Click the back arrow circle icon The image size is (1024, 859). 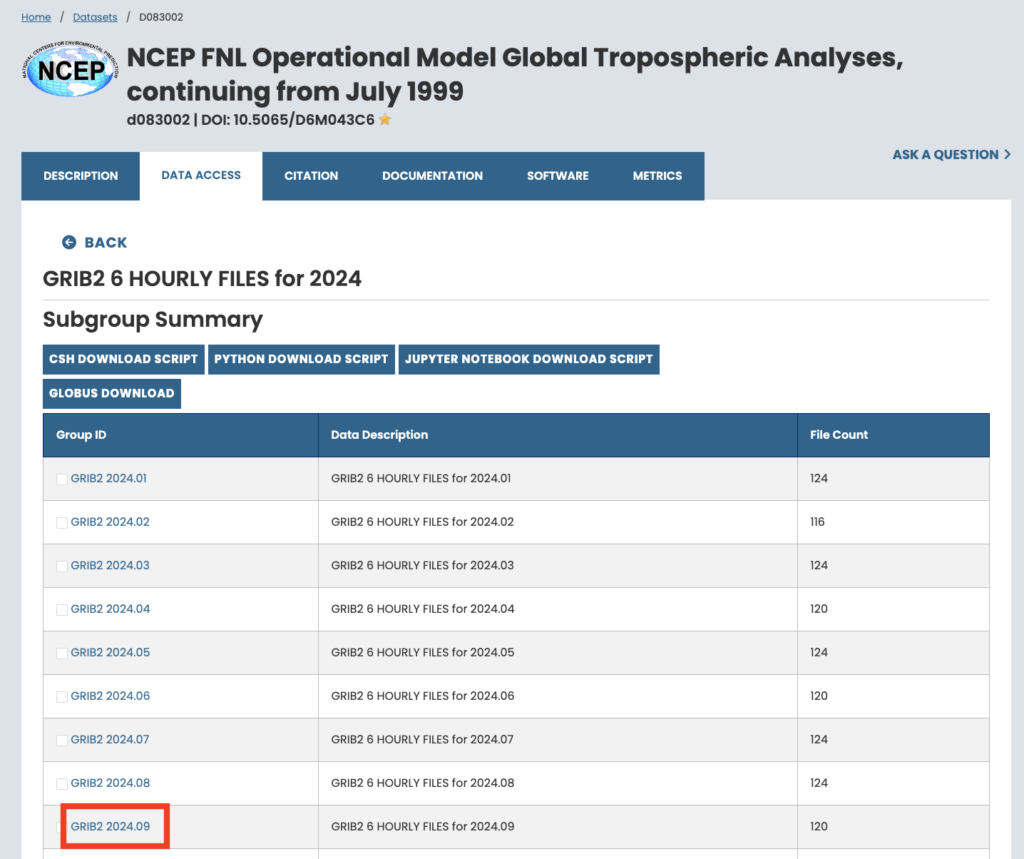click(x=69, y=242)
